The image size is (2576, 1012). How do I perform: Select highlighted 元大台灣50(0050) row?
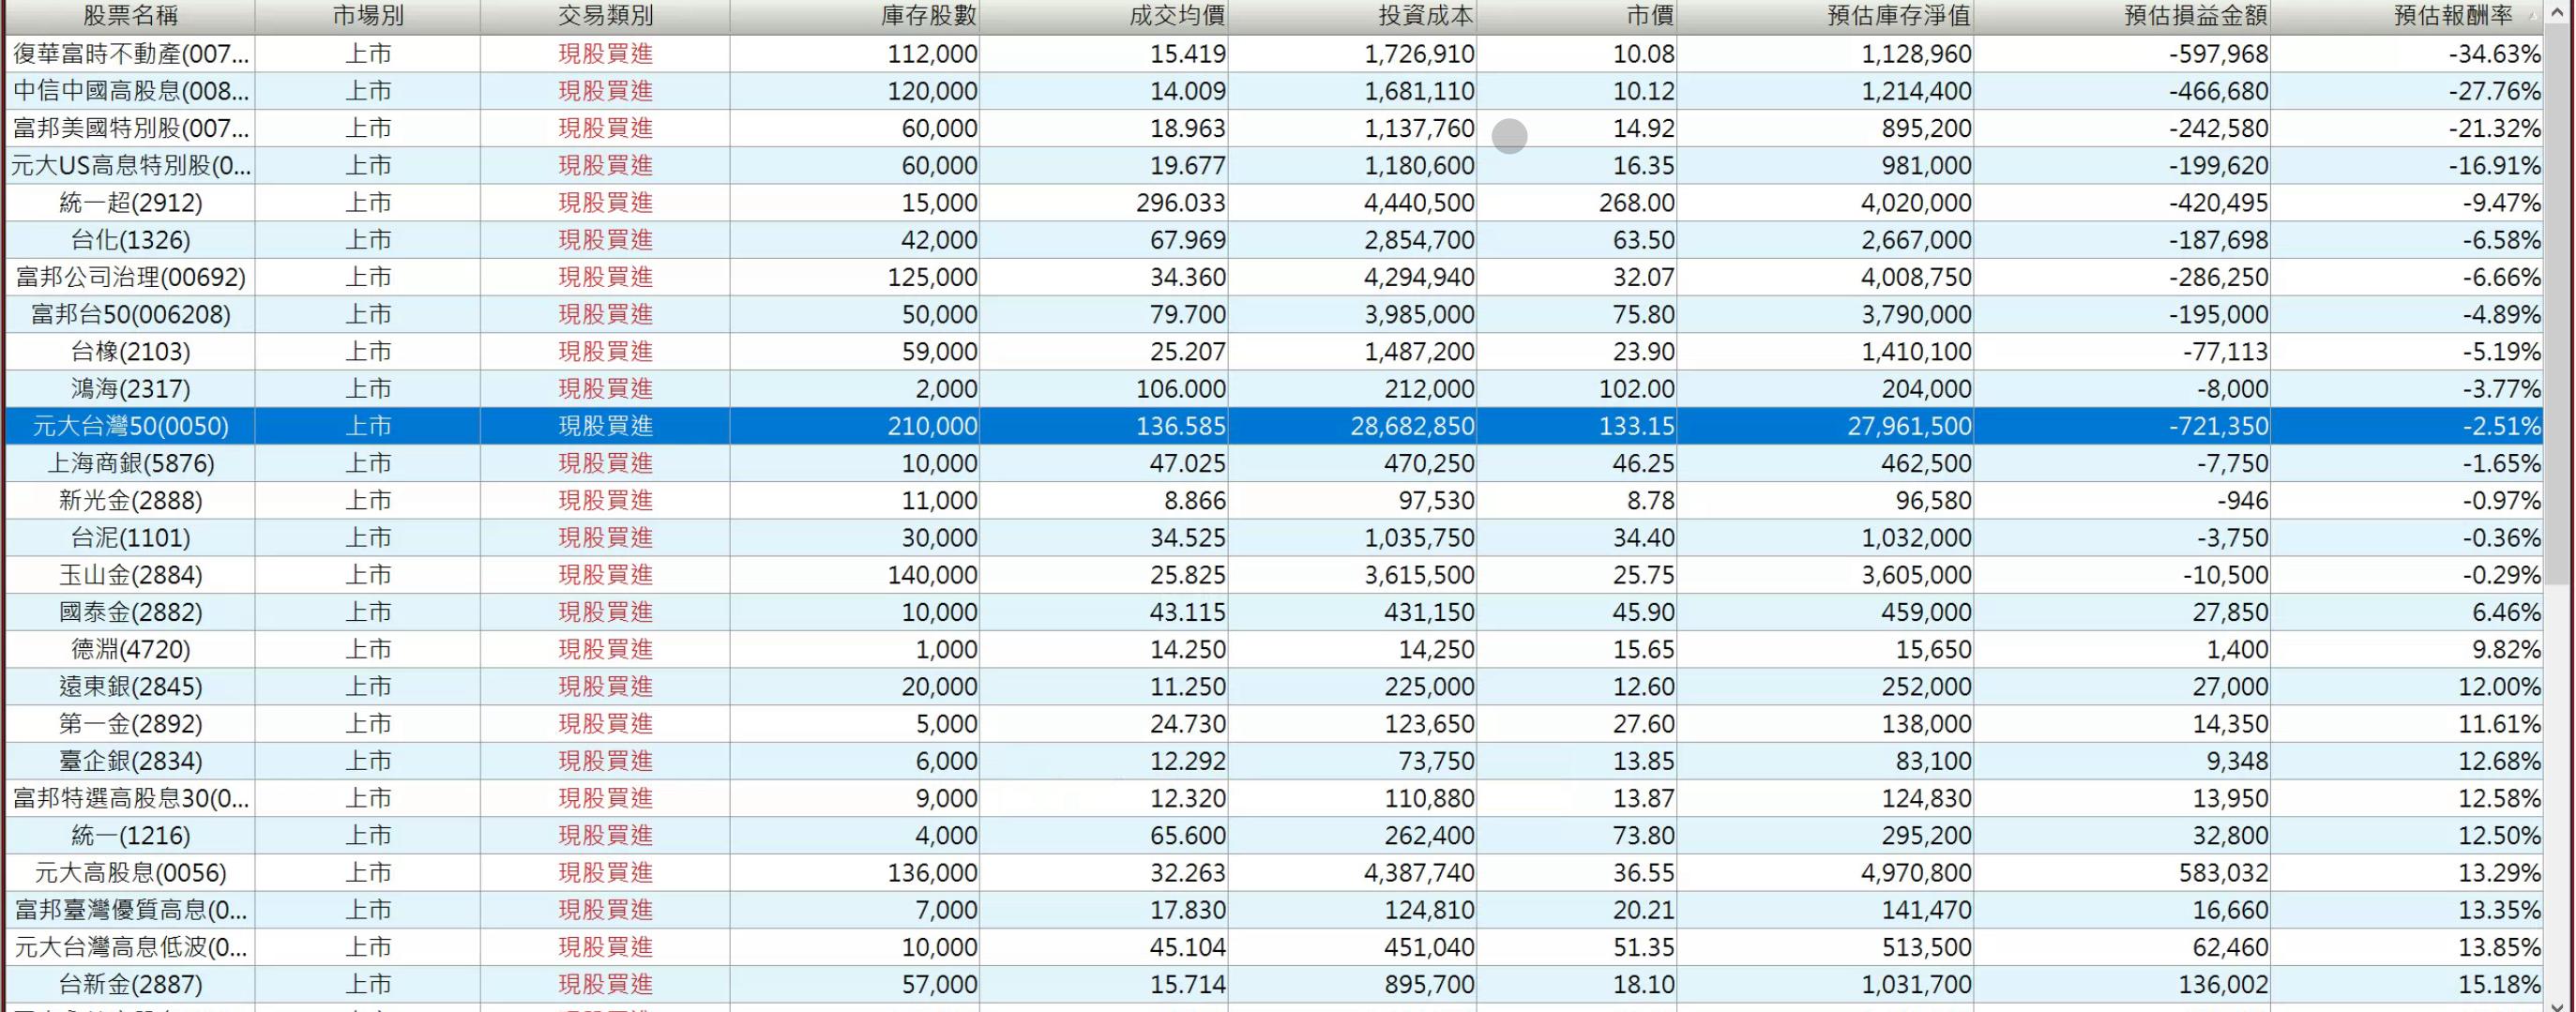1274,426
